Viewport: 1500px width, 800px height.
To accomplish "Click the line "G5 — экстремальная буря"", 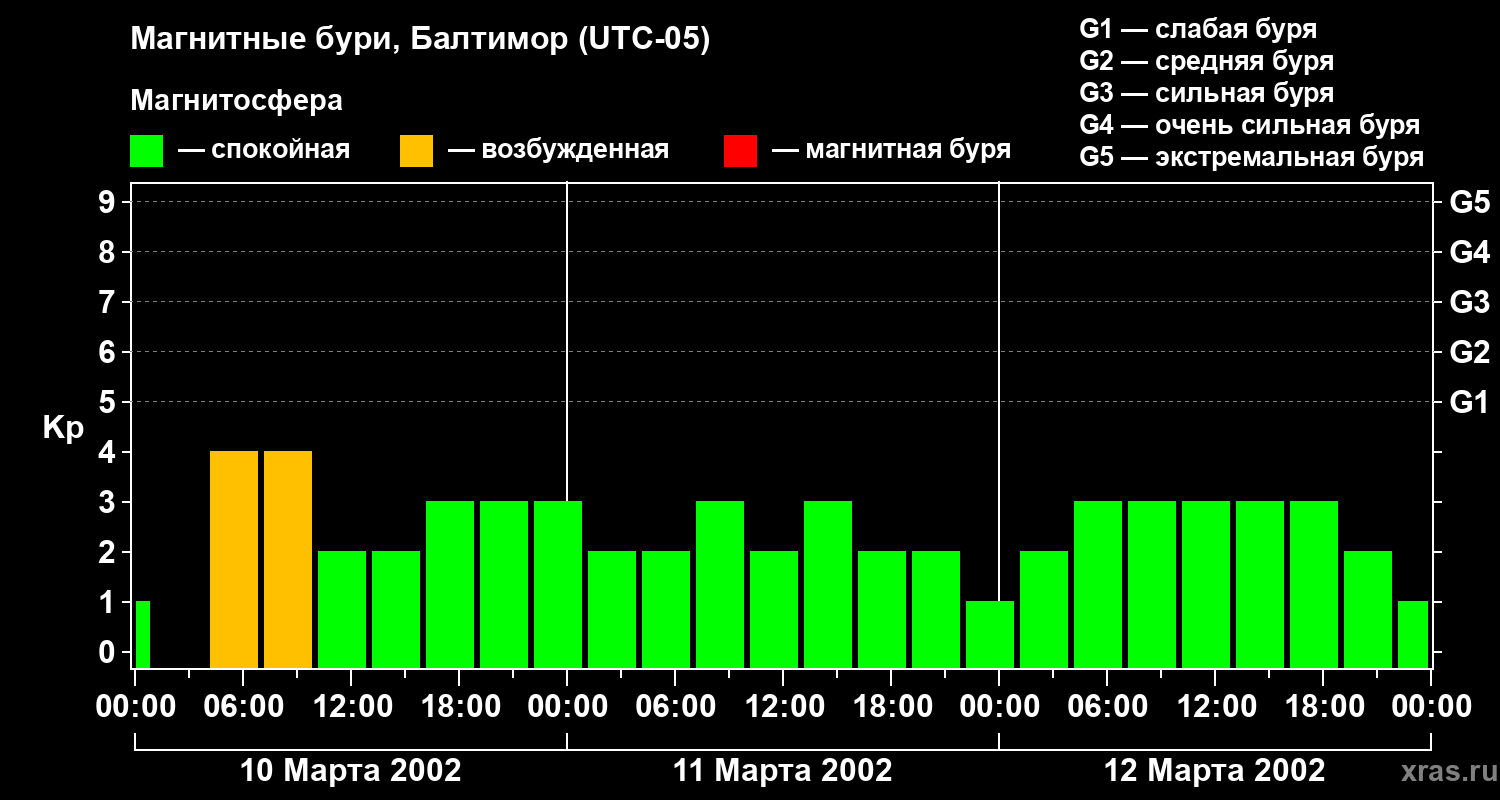I will pyautogui.click(x=1252, y=157).
